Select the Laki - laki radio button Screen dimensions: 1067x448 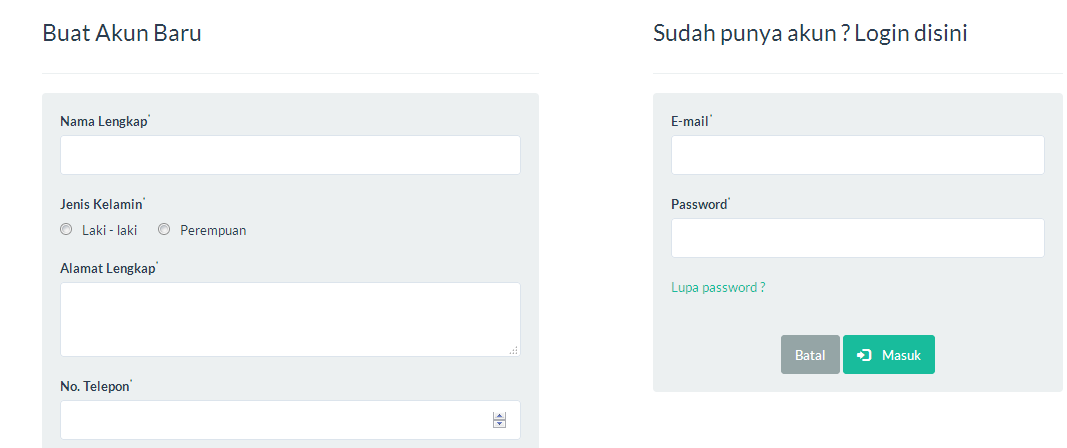[66, 229]
